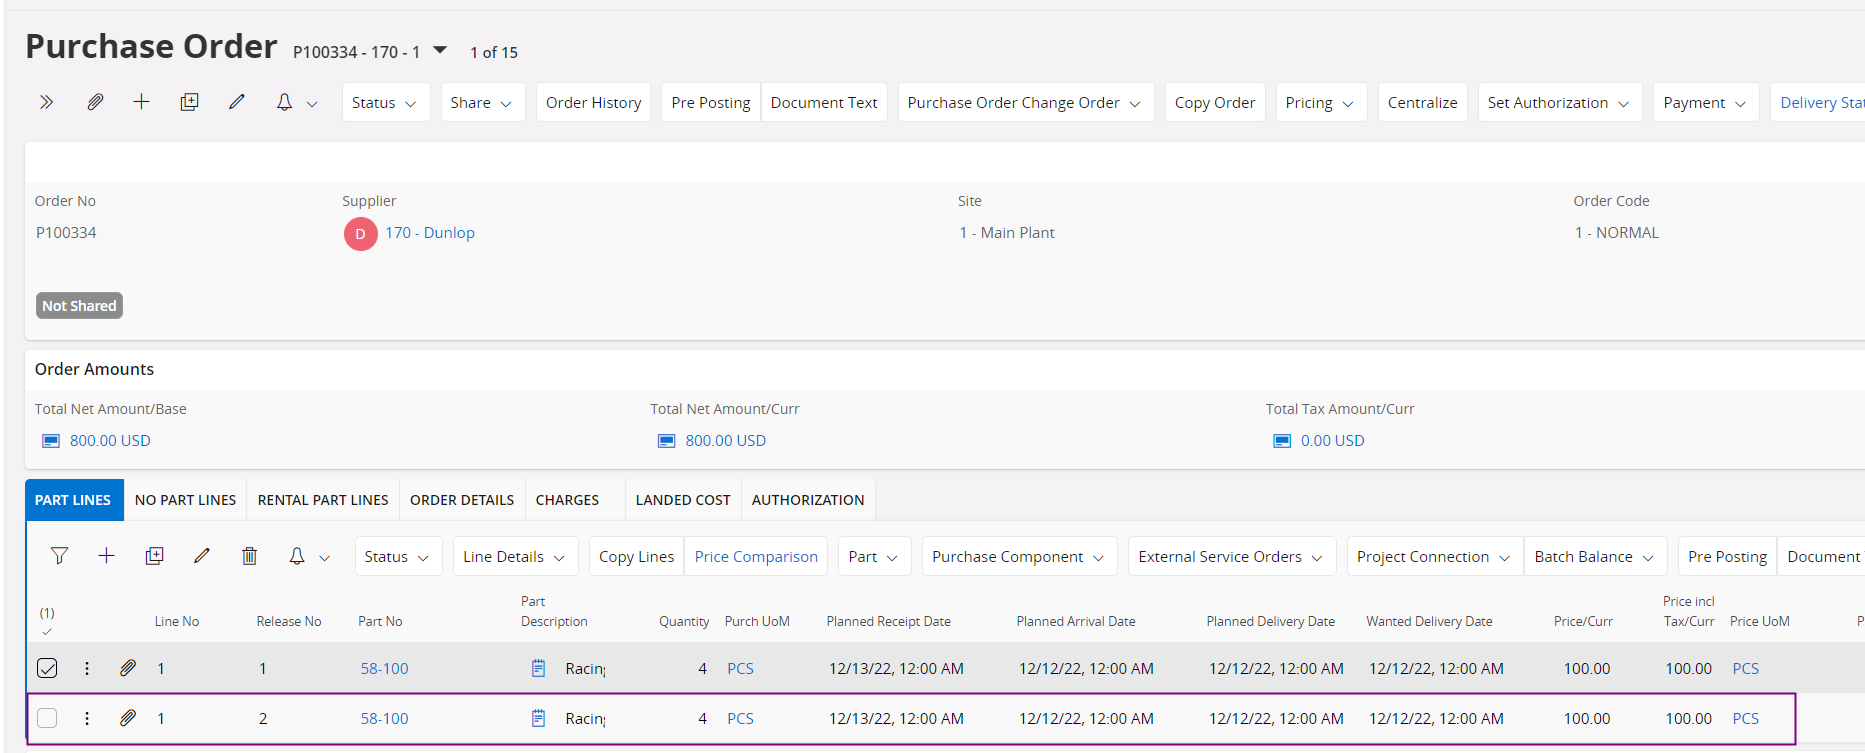This screenshot has height=753, width=1865.
Task: Uncheck the checkbox for release 1 row
Action: pos(47,668)
